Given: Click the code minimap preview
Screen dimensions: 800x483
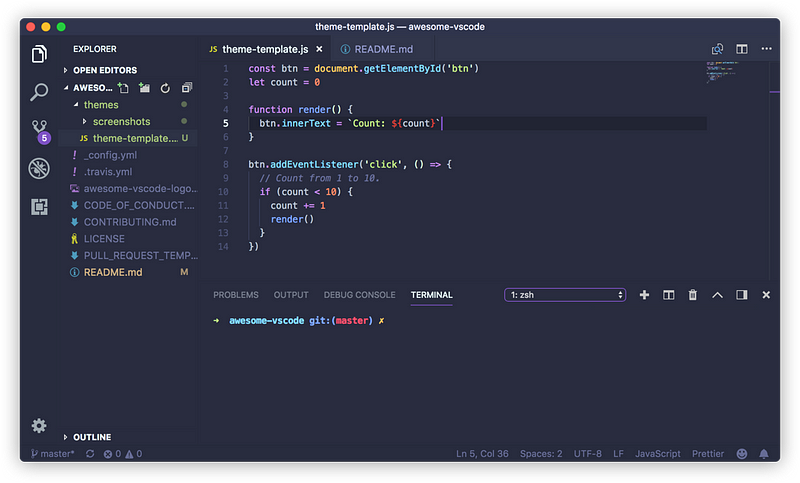Looking at the screenshot, I should click(x=721, y=72).
